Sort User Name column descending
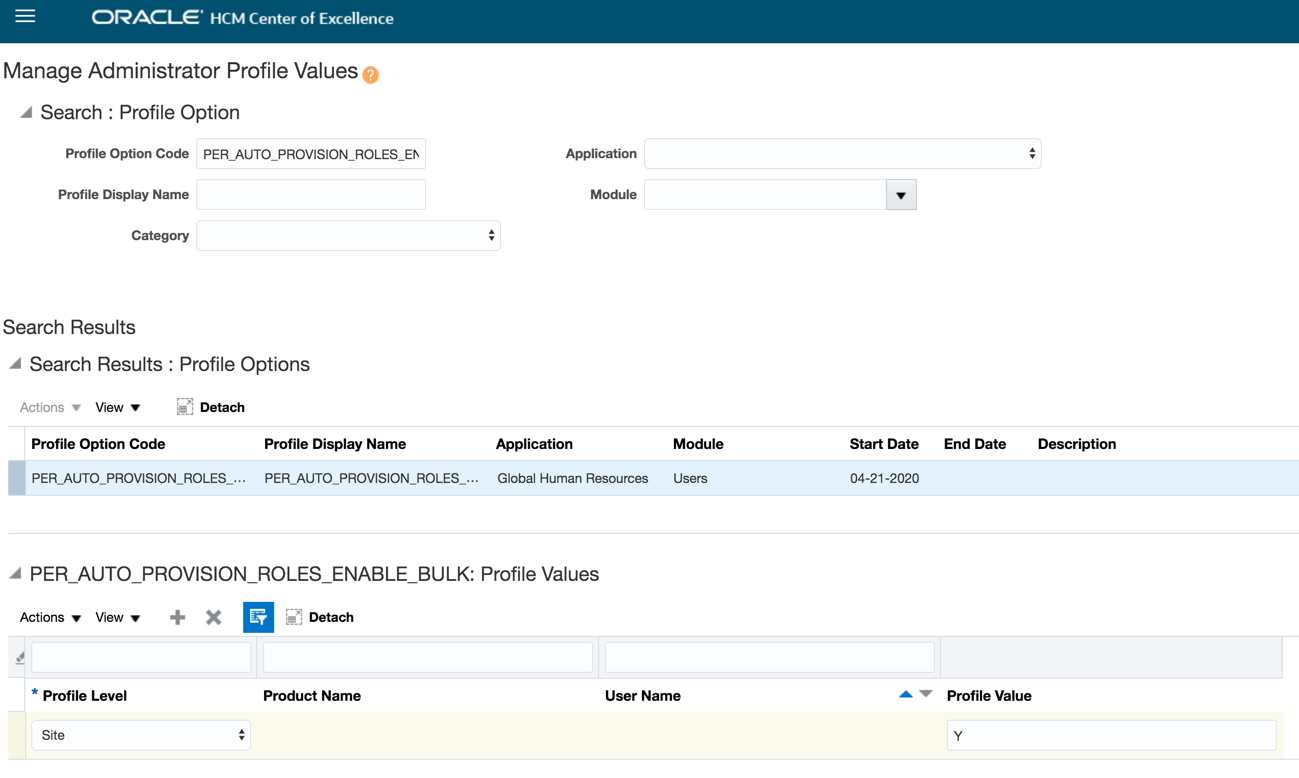The height and width of the screenshot is (778, 1299). click(x=926, y=694)
